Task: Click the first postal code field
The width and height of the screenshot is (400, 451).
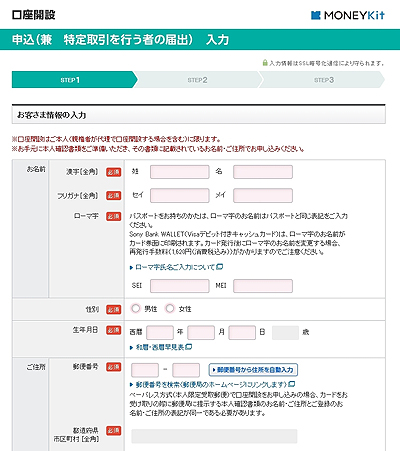Action: tap(145, 370)
